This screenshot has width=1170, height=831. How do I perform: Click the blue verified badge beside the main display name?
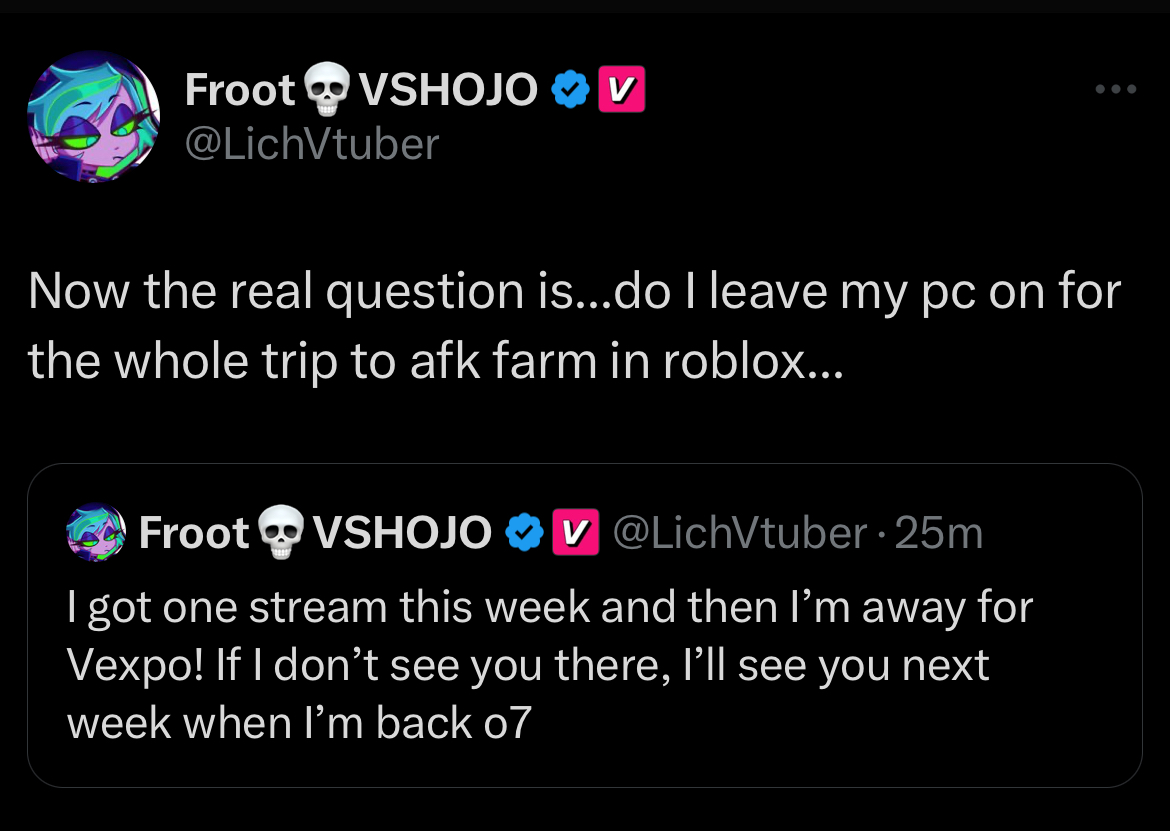[x=569, y=91]
